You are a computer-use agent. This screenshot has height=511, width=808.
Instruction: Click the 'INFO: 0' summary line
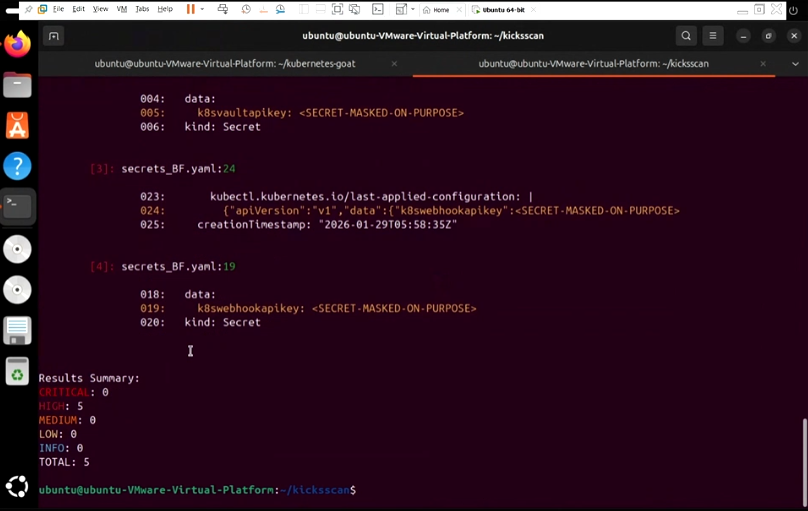coord(61,448)
